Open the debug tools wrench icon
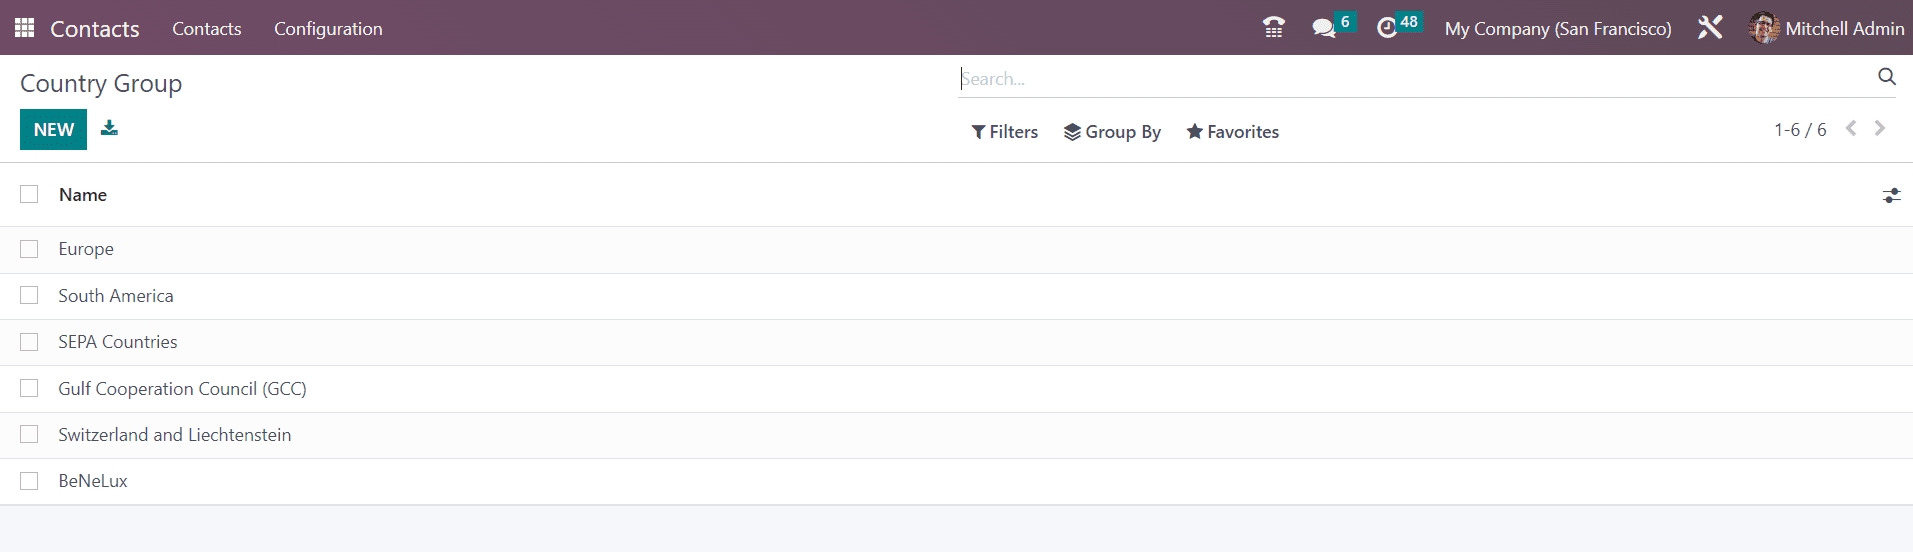This screenshot has height=552, width=1913. click(x=1710, y=28)
